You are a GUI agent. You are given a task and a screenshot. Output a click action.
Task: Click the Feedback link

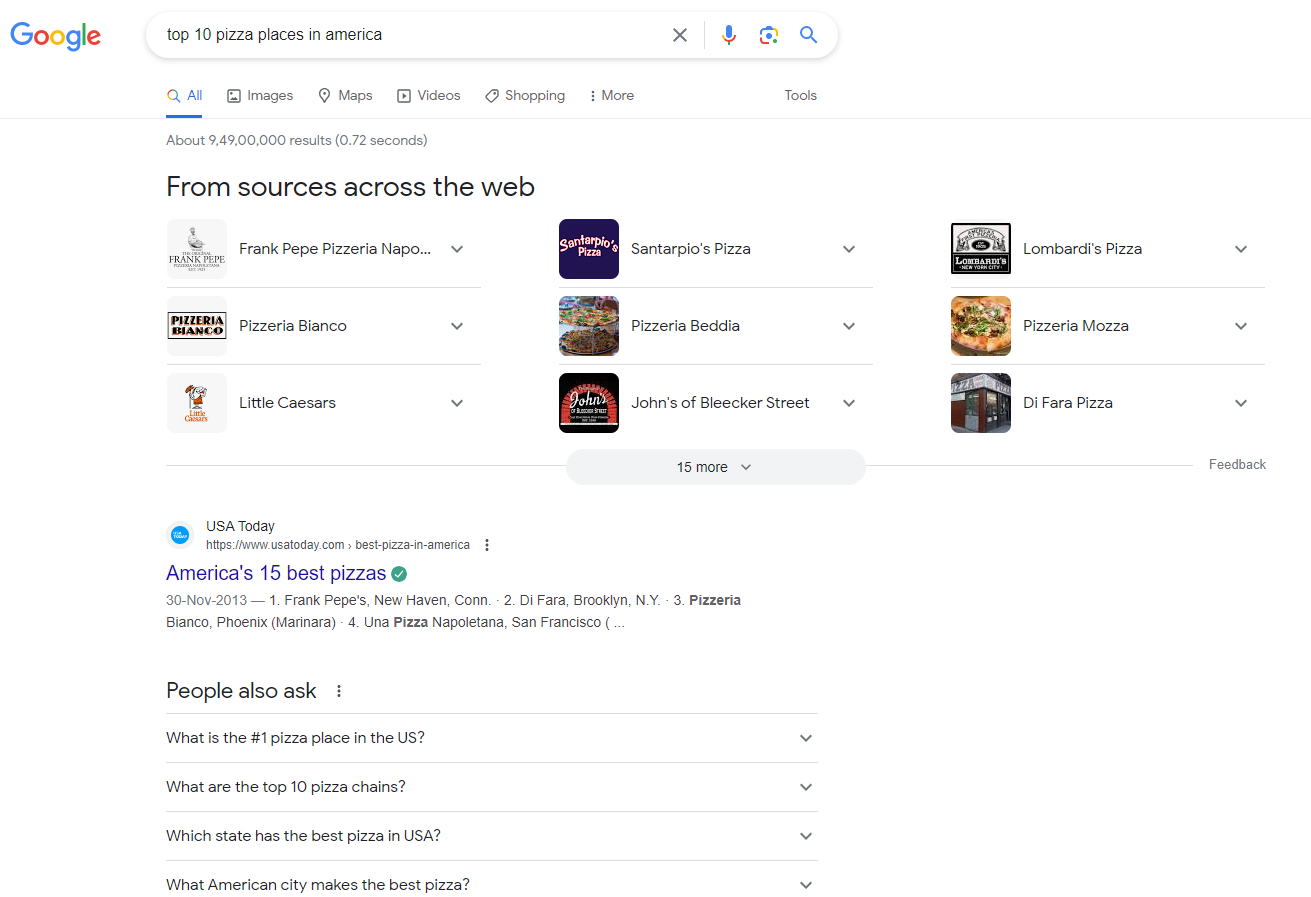point(1237,465)
